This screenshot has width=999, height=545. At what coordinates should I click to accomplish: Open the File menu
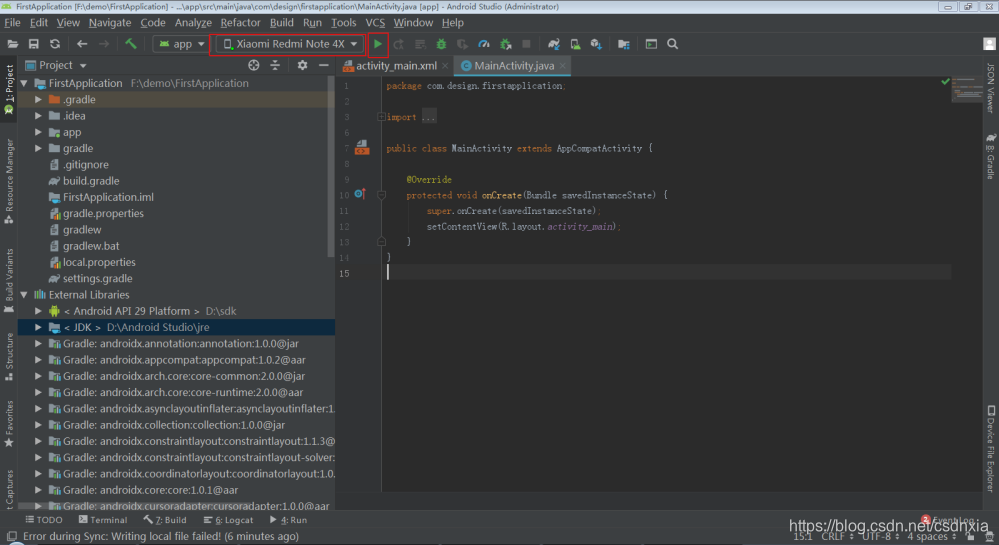(x=12, y=22)
